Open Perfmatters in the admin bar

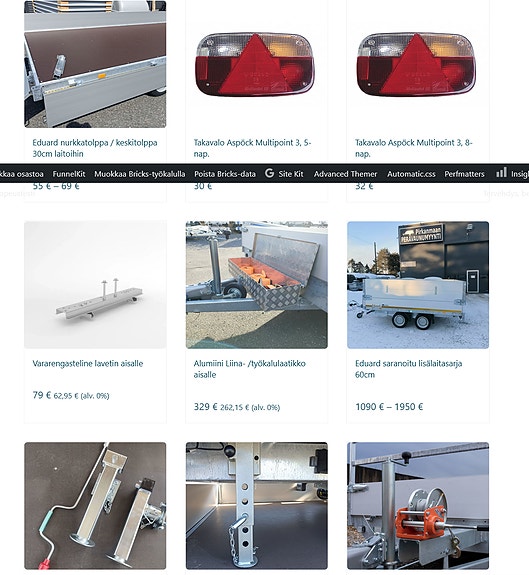(464, 174)
